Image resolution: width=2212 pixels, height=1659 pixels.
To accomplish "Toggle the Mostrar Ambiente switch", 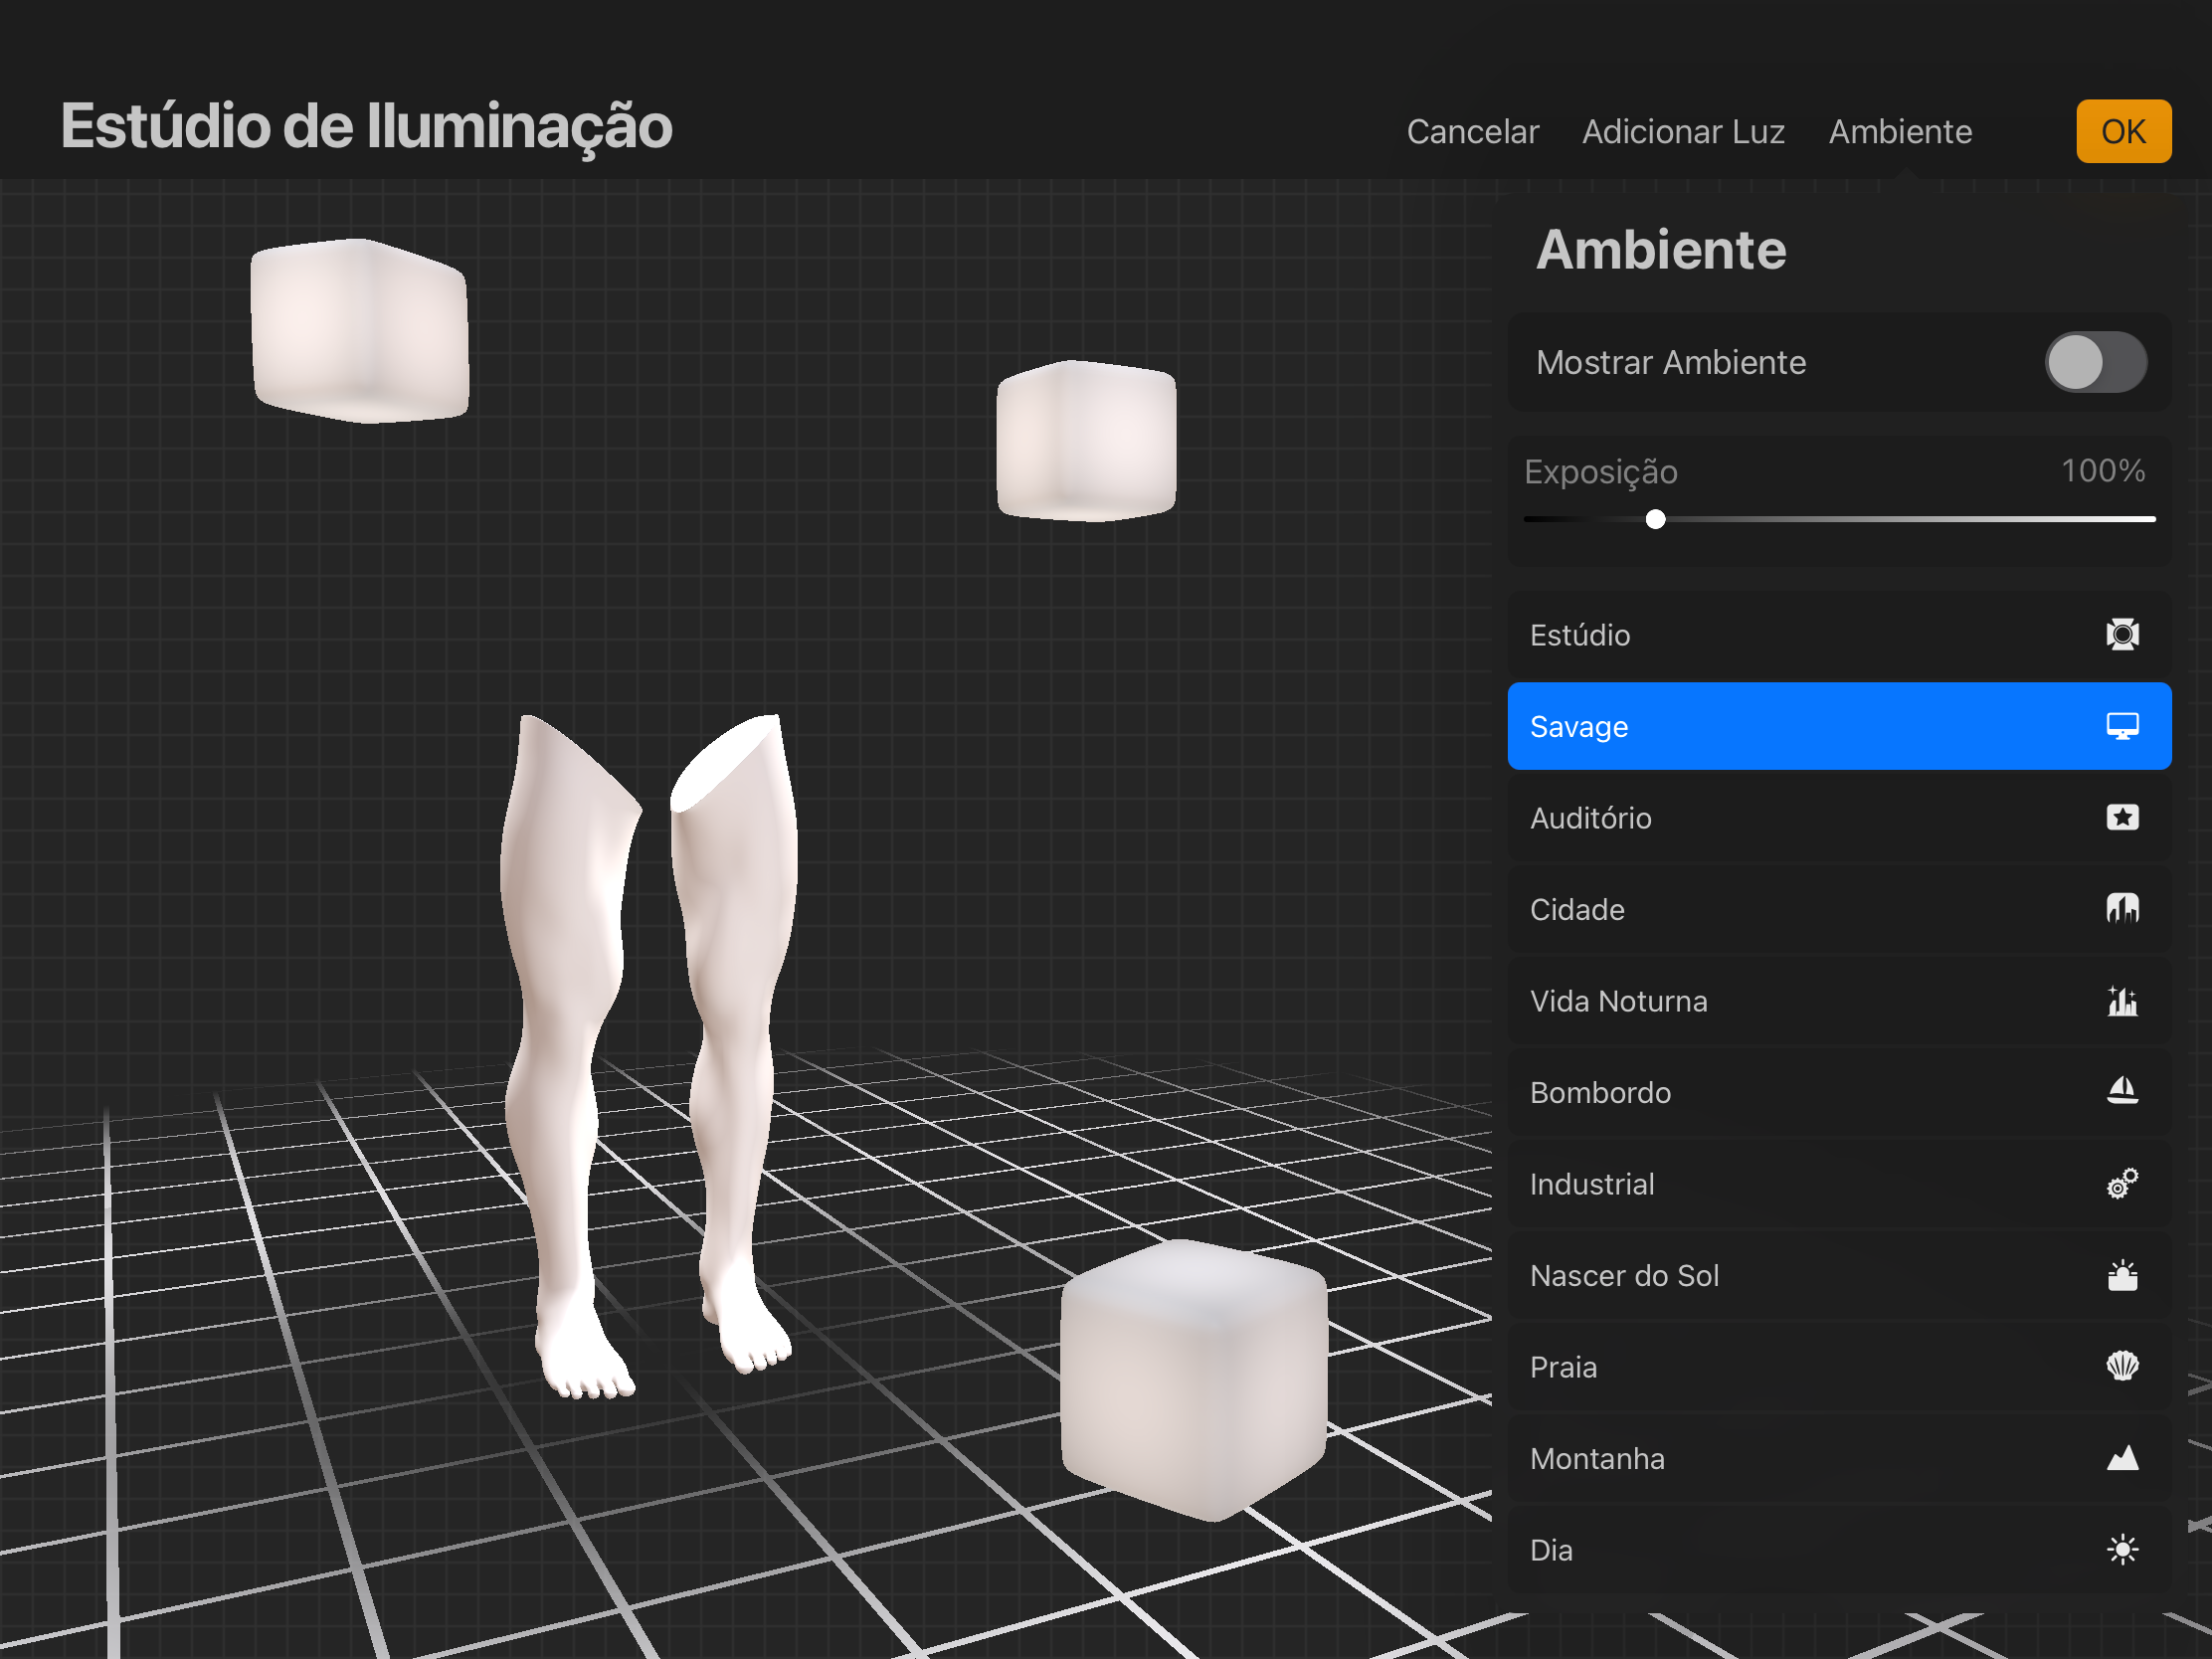I will [x=2094, y=362].
